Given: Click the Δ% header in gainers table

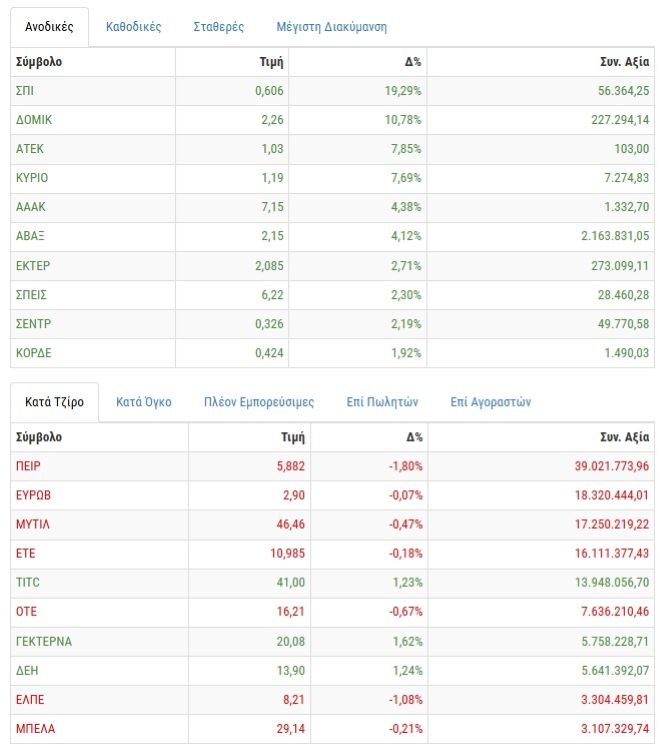Looking at the screenshot, I should coord(413,62).
